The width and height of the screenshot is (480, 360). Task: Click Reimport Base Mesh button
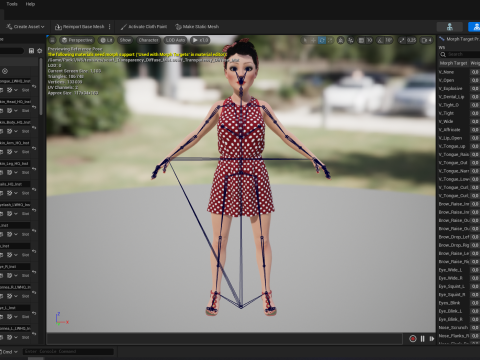80,27
